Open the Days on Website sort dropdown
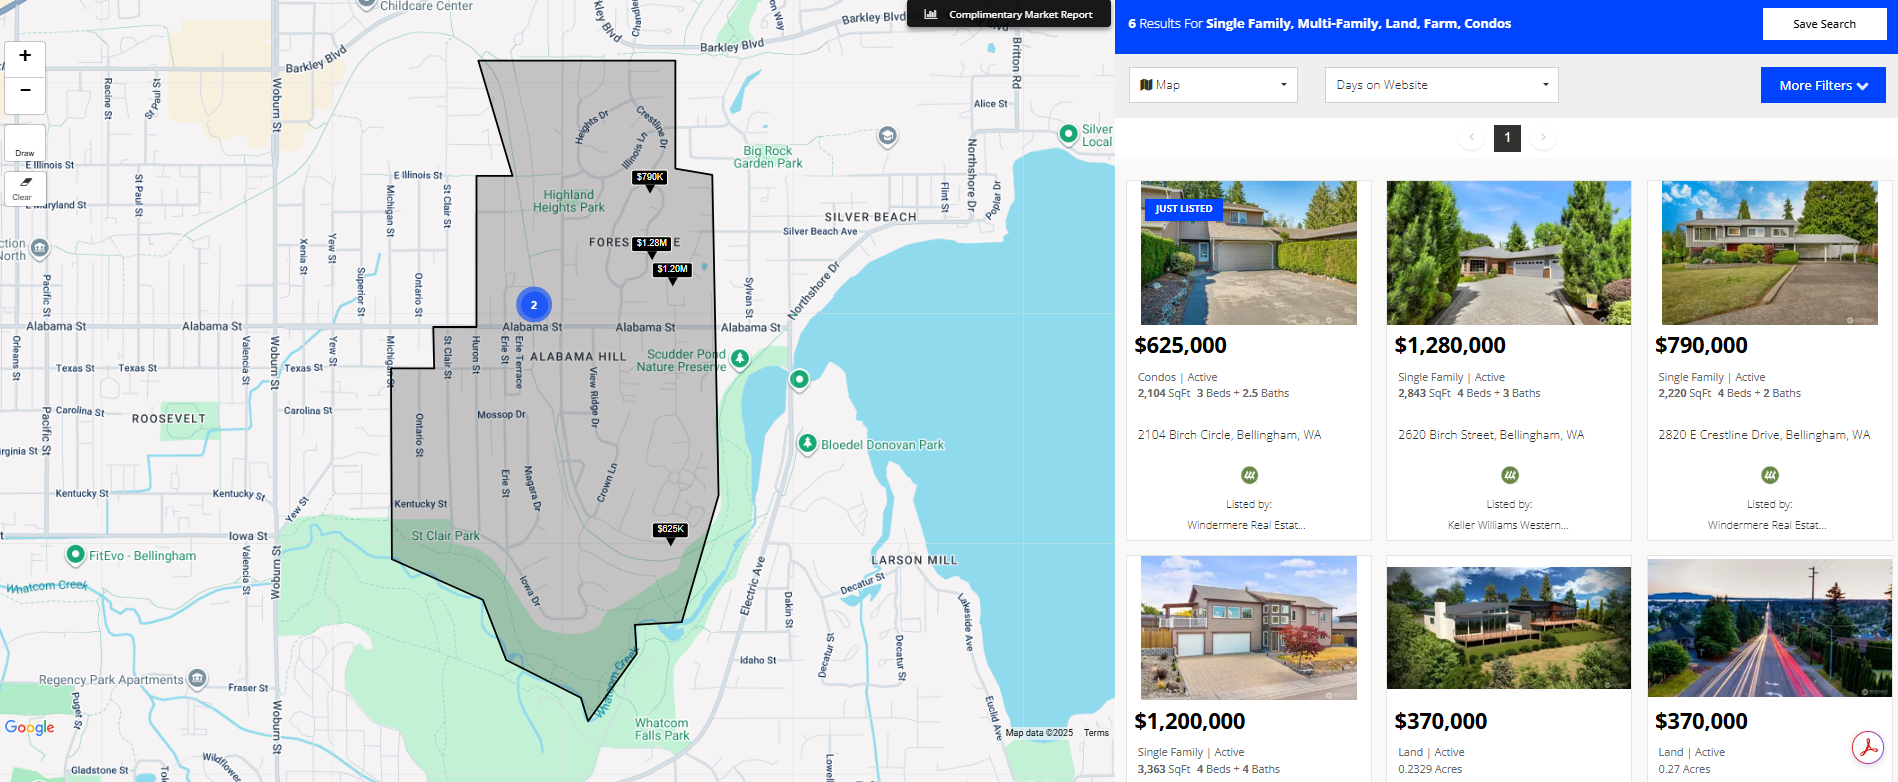 pyautogui.click(x=1441, y=85)
